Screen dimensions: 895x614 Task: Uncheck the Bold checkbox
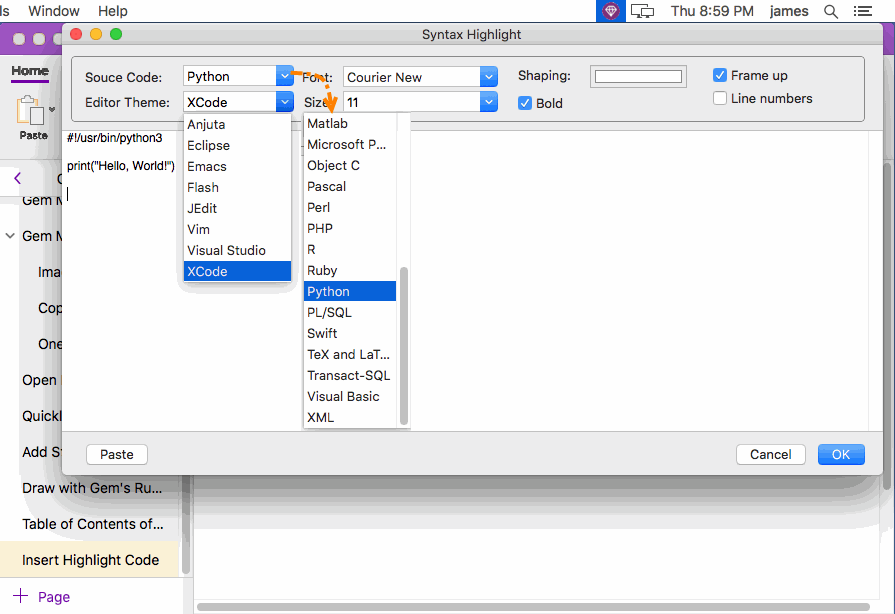coord(525,103)
